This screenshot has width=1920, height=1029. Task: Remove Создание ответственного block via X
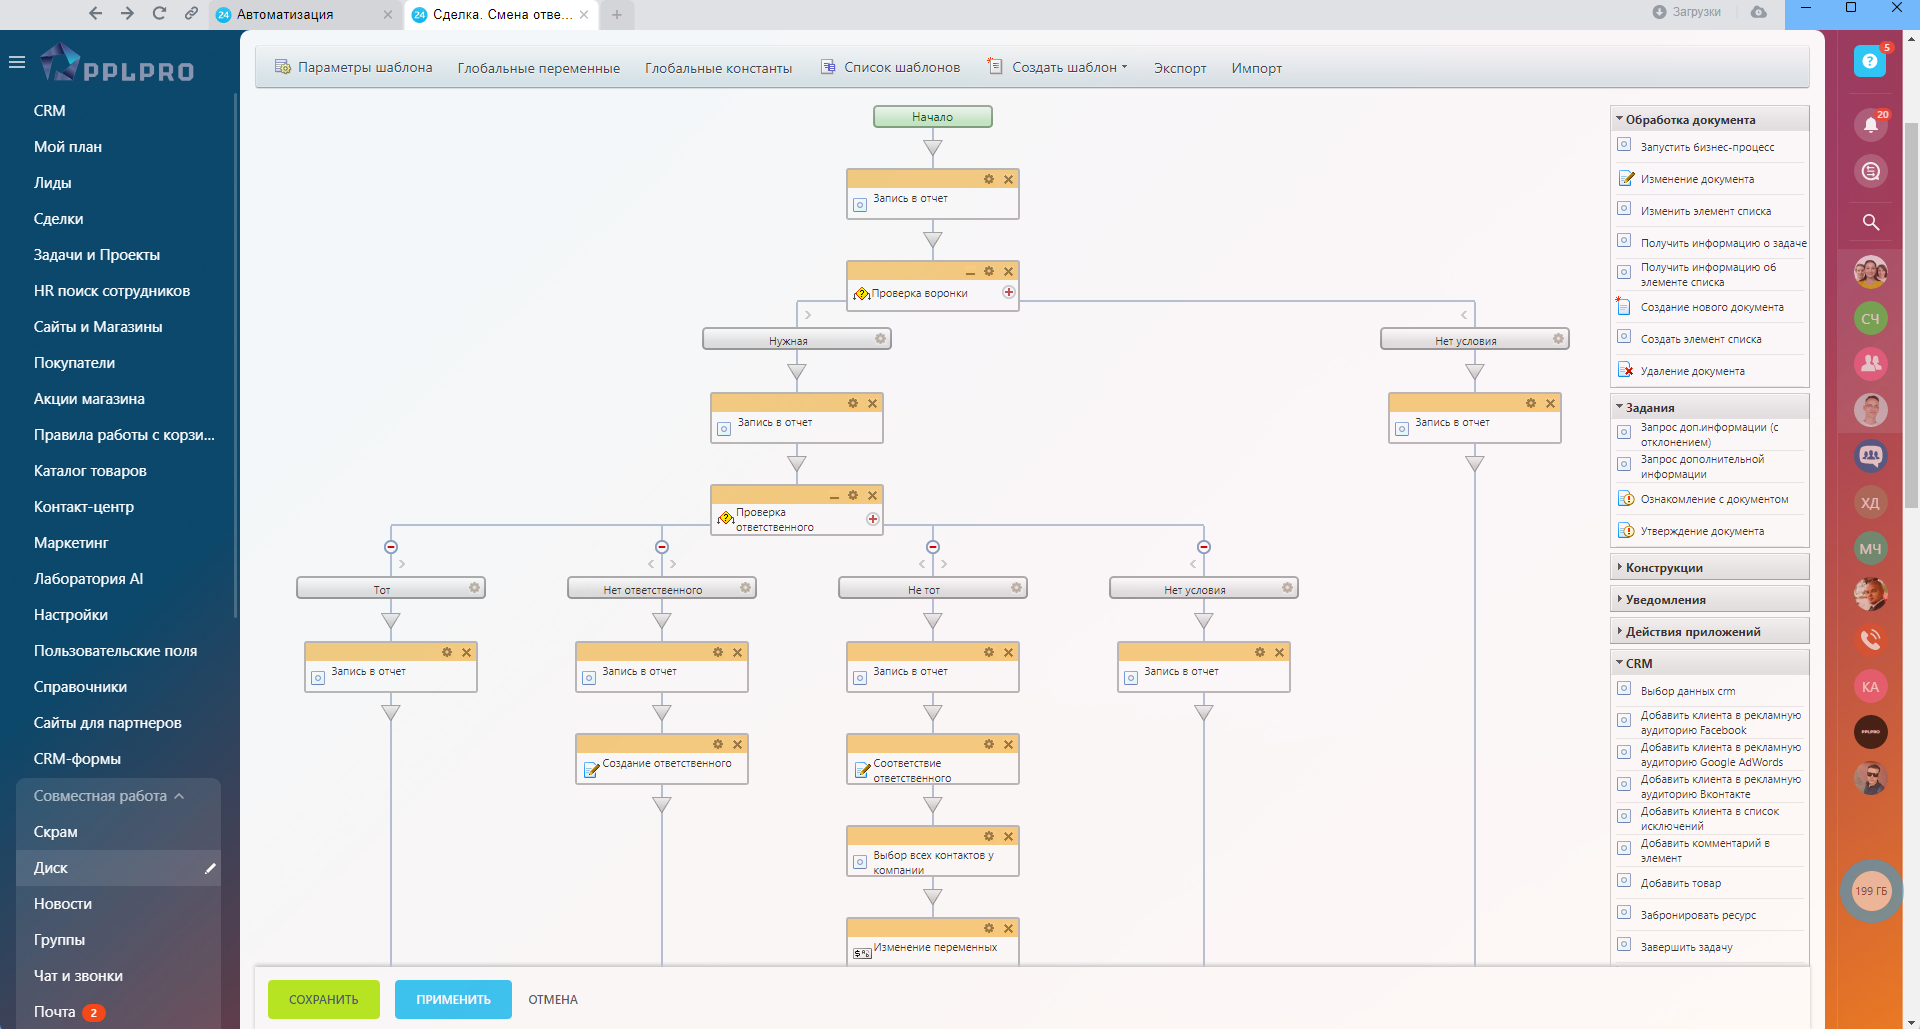[x=737, y=744]
